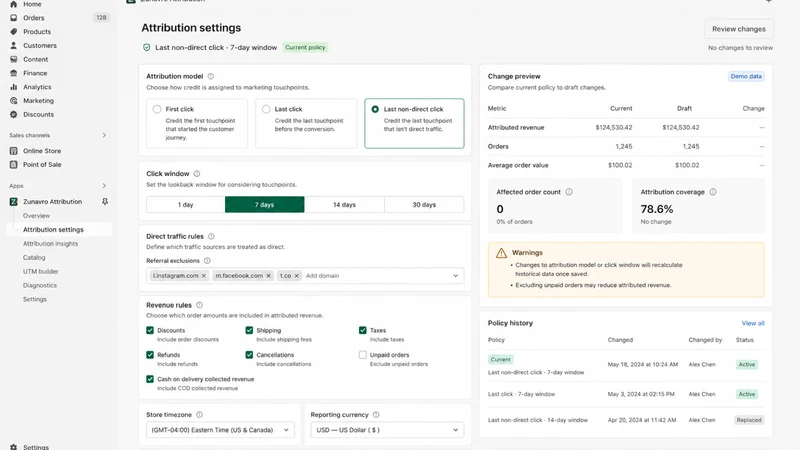Remove m.facebook.com from referral exclusions
The width and height of the screenshot is (800, 450).
(268, 276)
